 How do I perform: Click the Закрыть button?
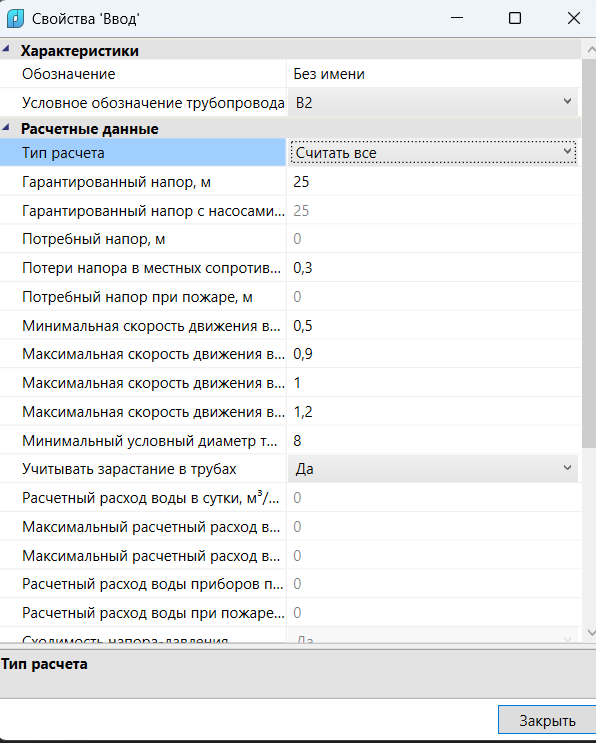[x=547, y=721]
